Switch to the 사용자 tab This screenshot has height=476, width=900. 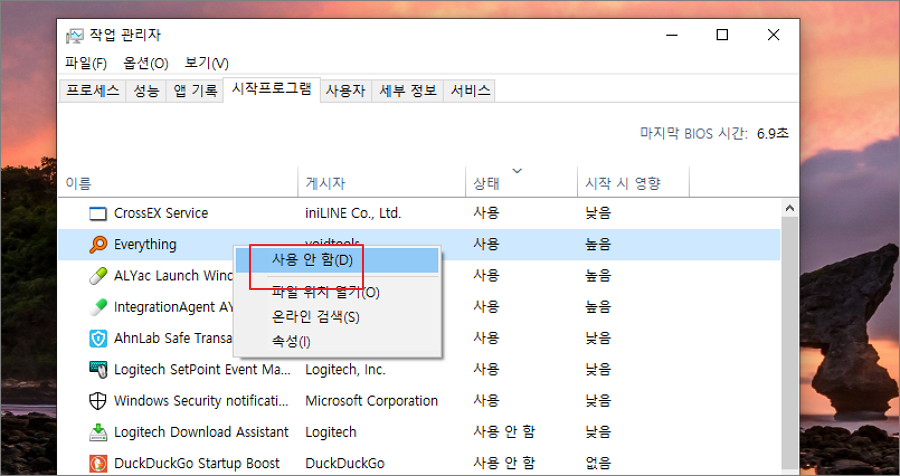tap(346, 91)
